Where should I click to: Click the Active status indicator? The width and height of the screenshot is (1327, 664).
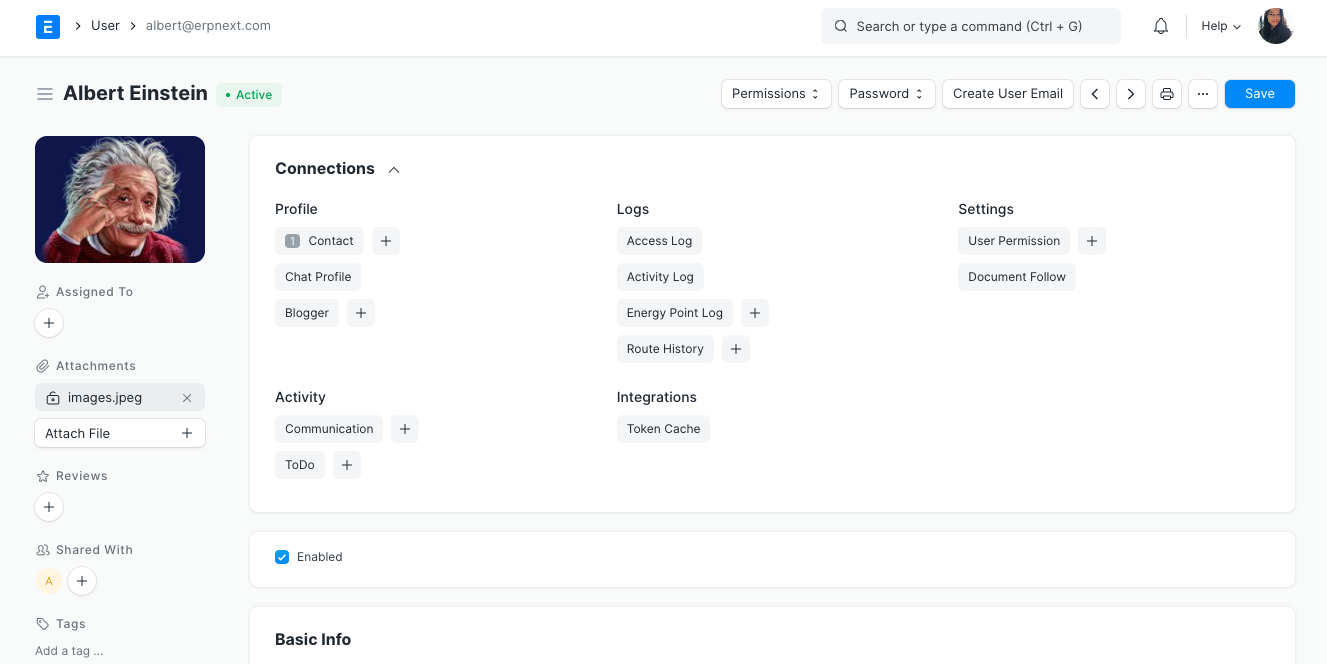[249, 95]
